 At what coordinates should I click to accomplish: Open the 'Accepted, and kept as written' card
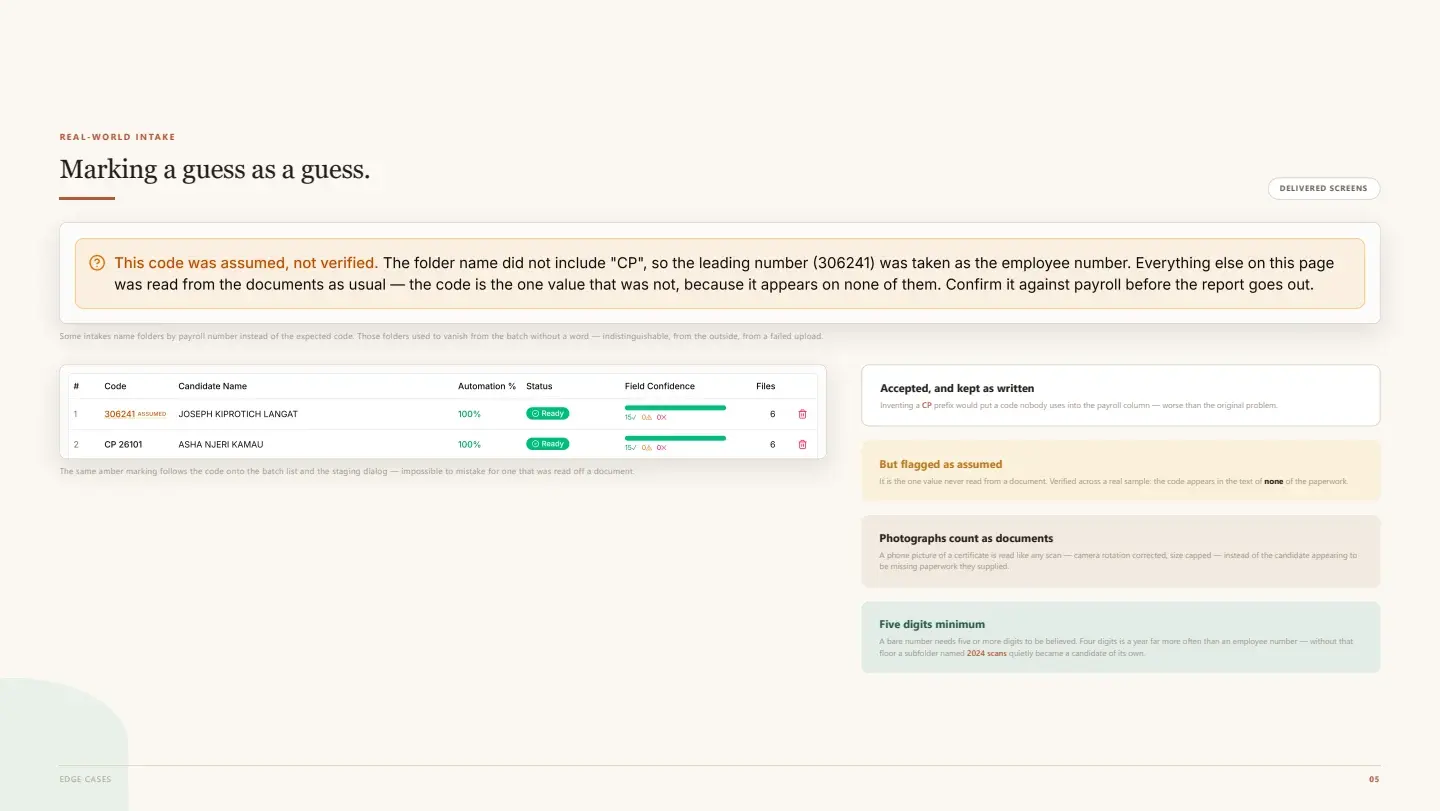tap(1120, 395)
